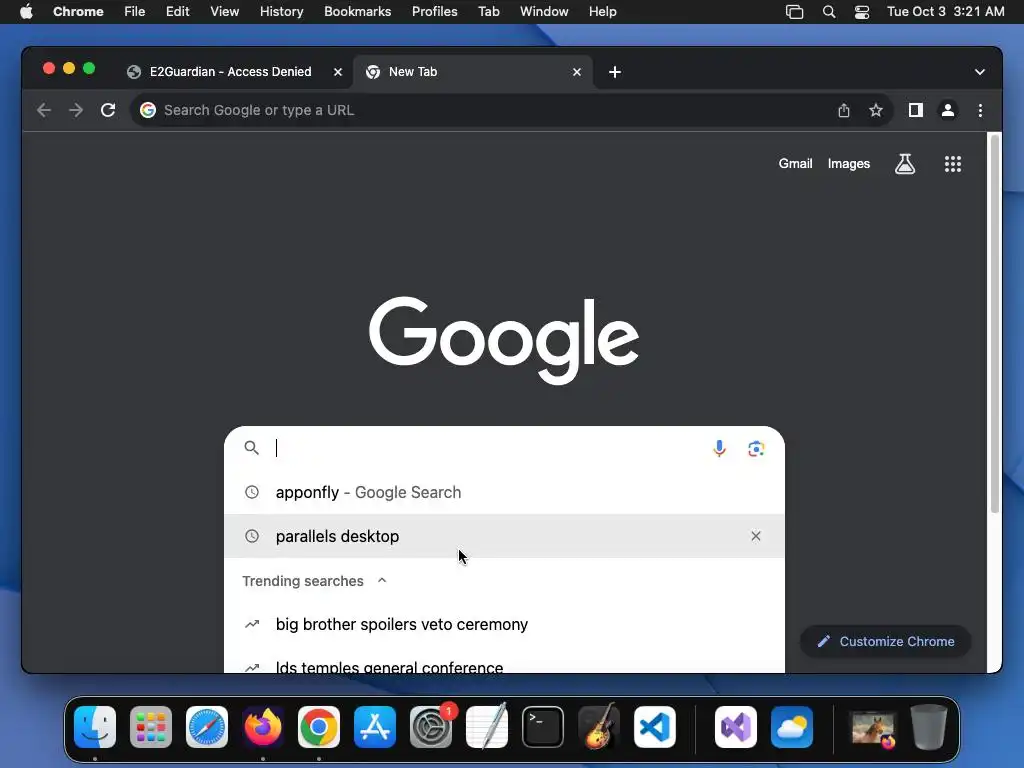Click Chrome icon in the dock
1024x768 pixels.
(x=319, y=727)
